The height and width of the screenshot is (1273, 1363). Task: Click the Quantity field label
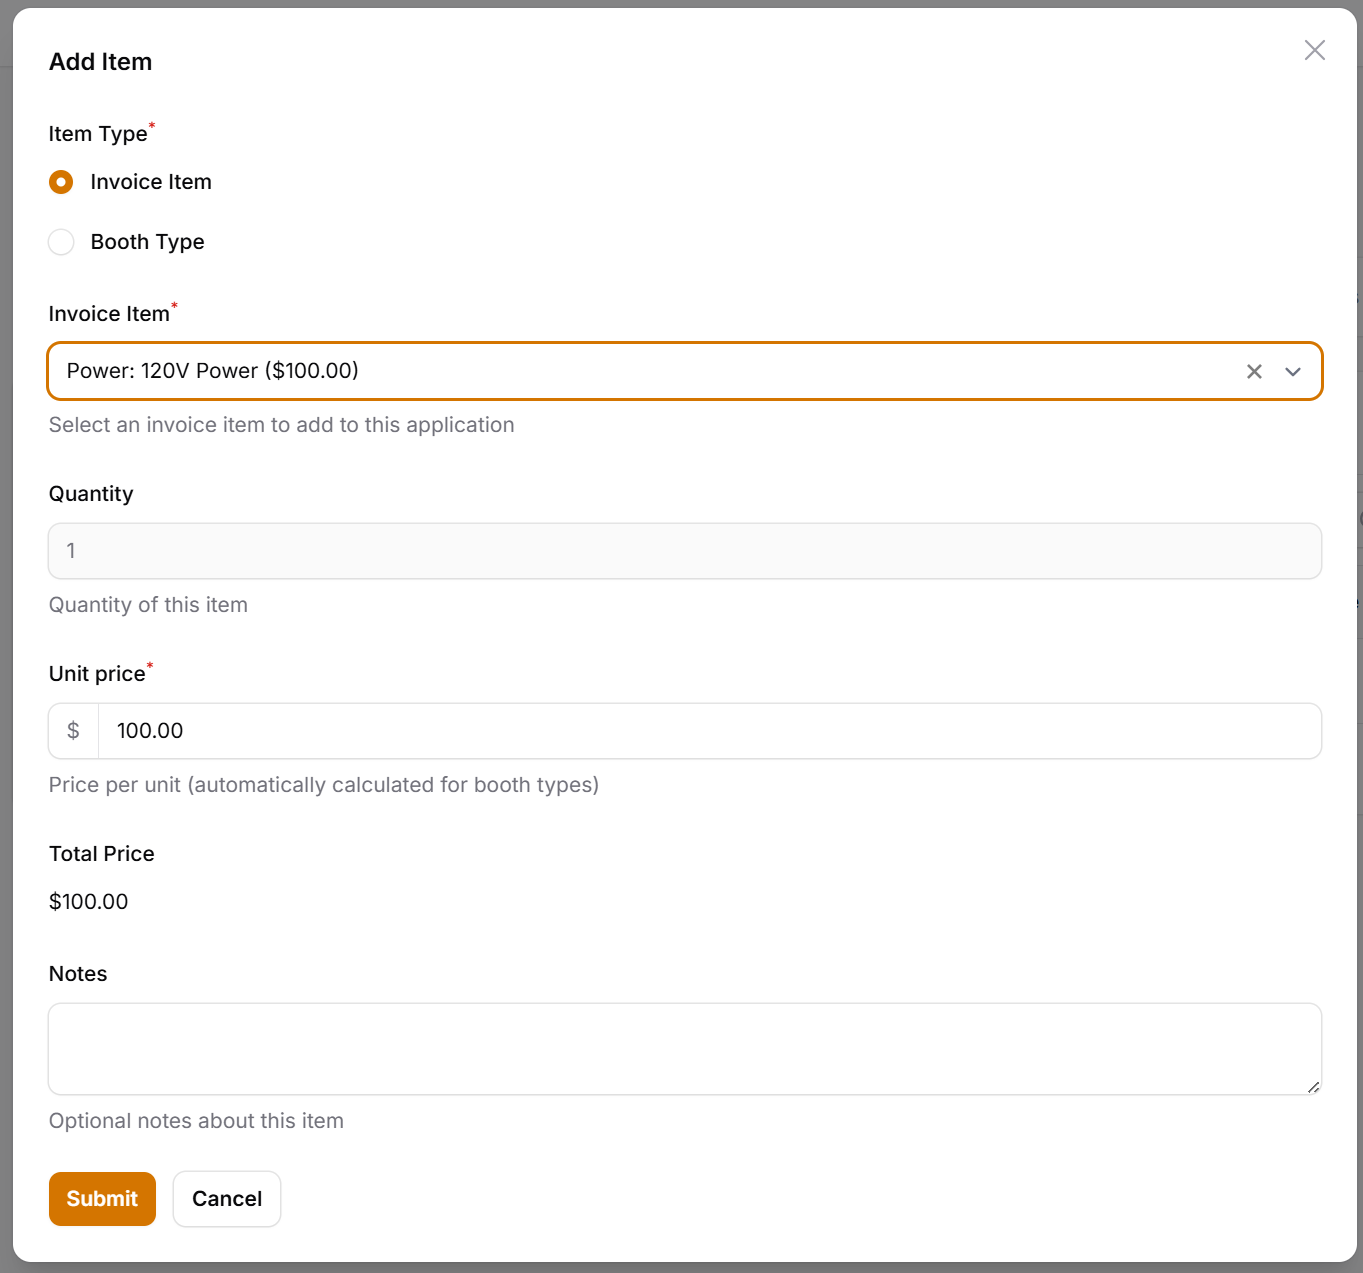click(91, 494)
